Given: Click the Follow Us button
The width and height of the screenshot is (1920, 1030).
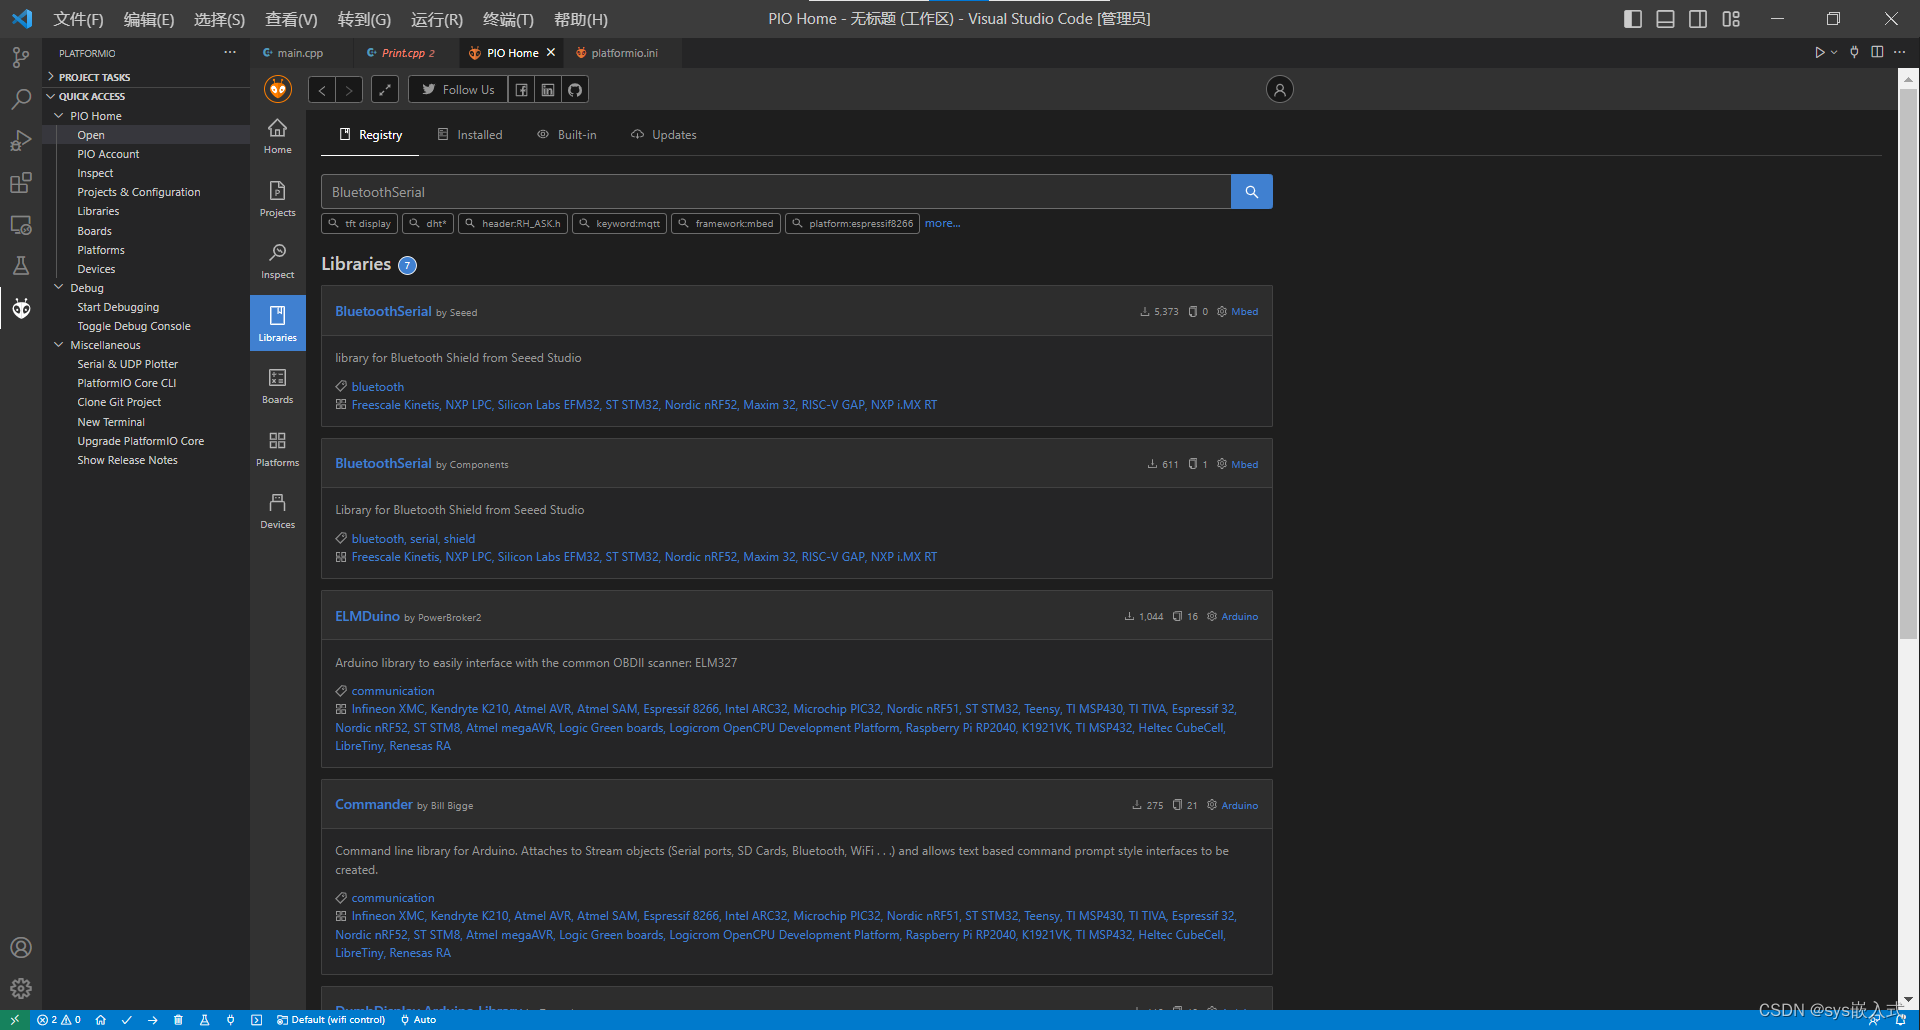Looking at the screenshot, I should point(458,90).
